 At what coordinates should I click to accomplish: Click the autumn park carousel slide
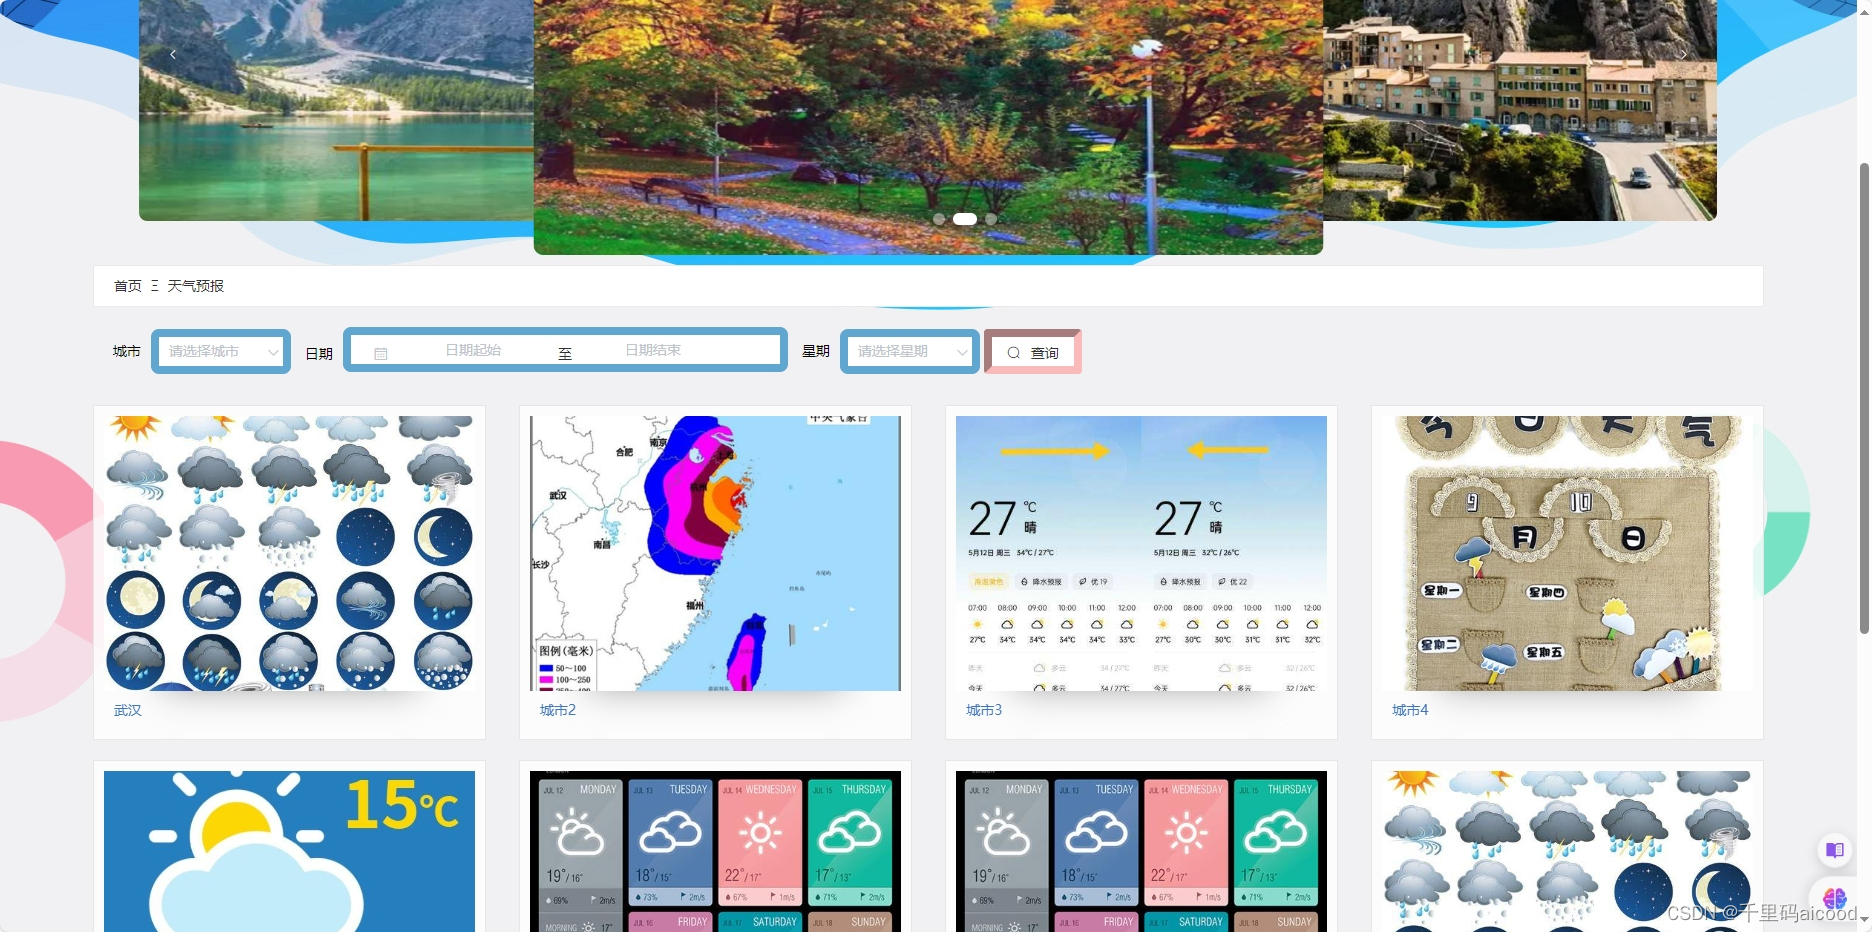(x=928, y=127)
